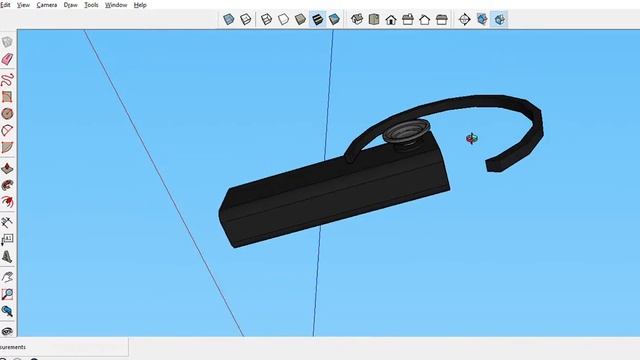This screenshot has height=360, width=640.
Task: Open the Edit menu
Action: click(x=5, y=5)
